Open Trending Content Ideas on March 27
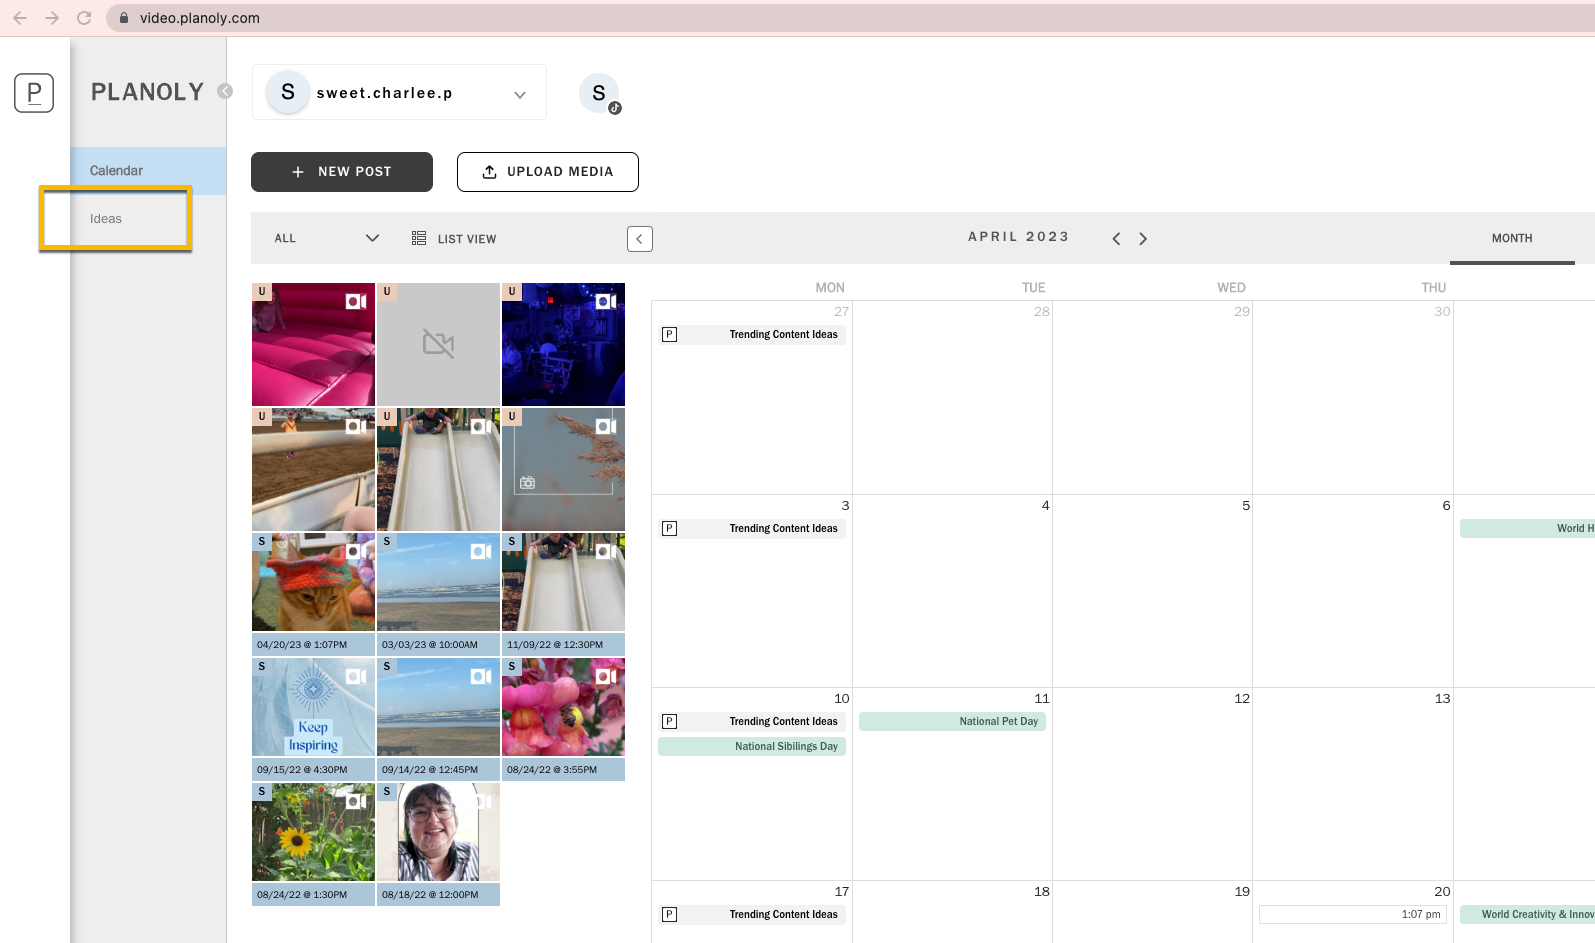The width and height of the screenshot is (1595, 943). (752, 335)
